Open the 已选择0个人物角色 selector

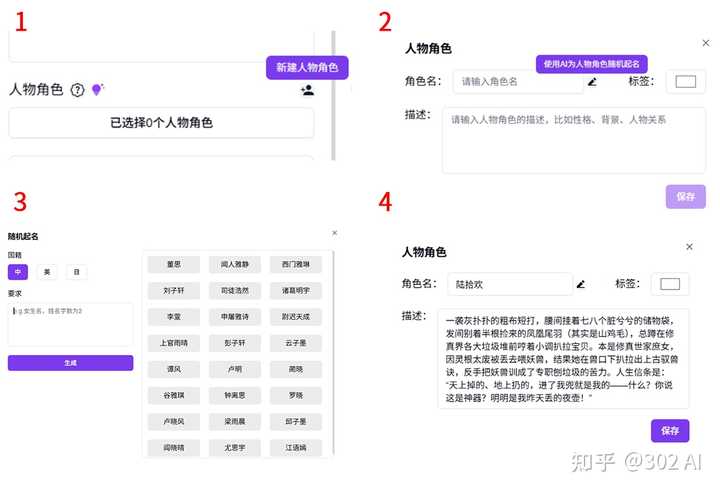coord(161,123)
